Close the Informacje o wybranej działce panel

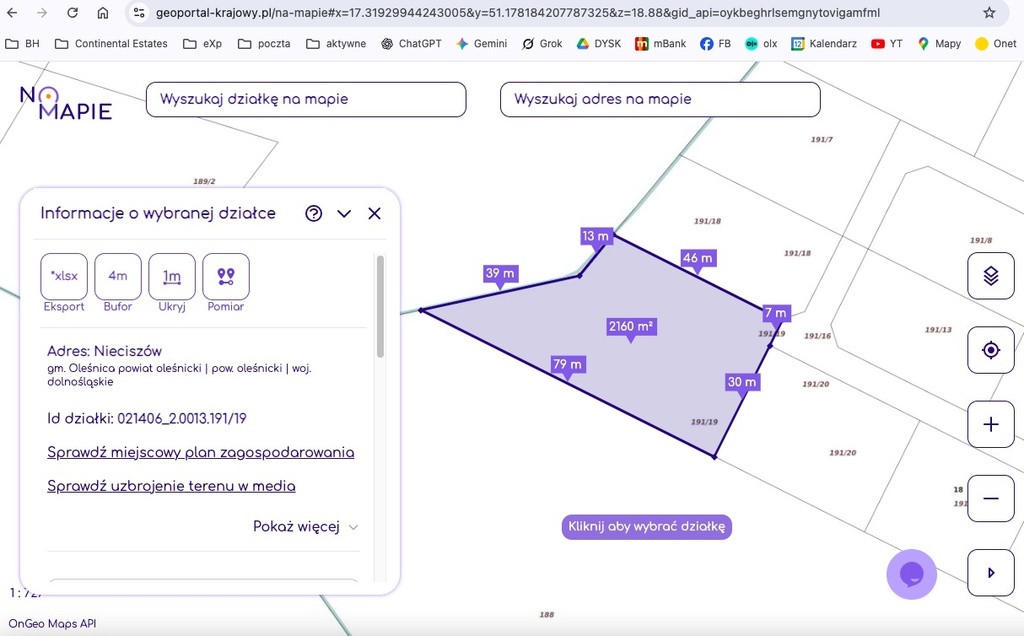pos(374,214)
